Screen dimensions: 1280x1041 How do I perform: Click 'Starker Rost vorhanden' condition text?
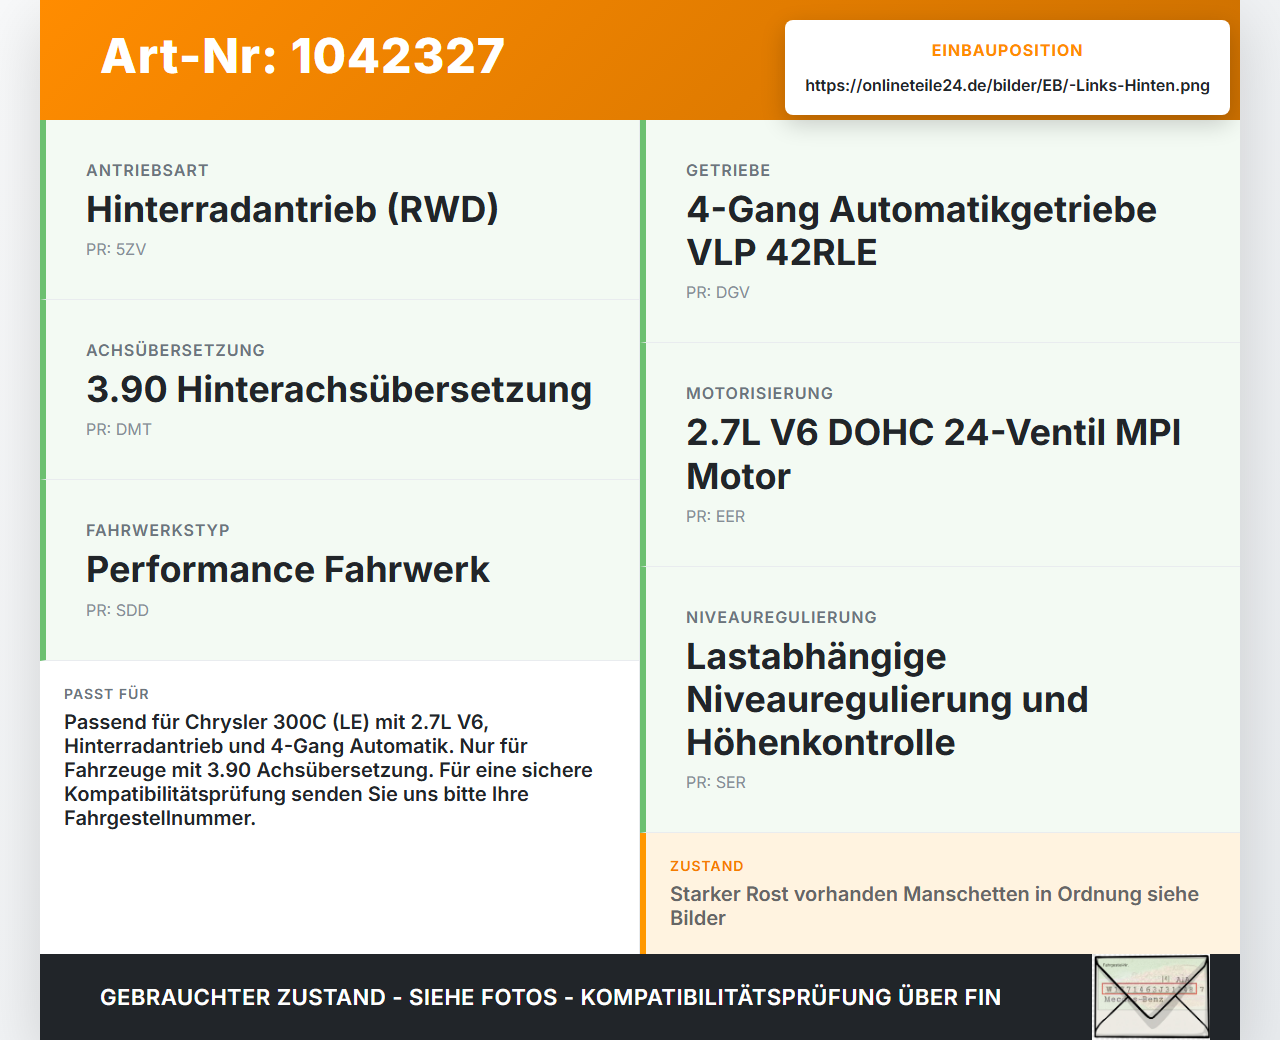click(934, 906)
